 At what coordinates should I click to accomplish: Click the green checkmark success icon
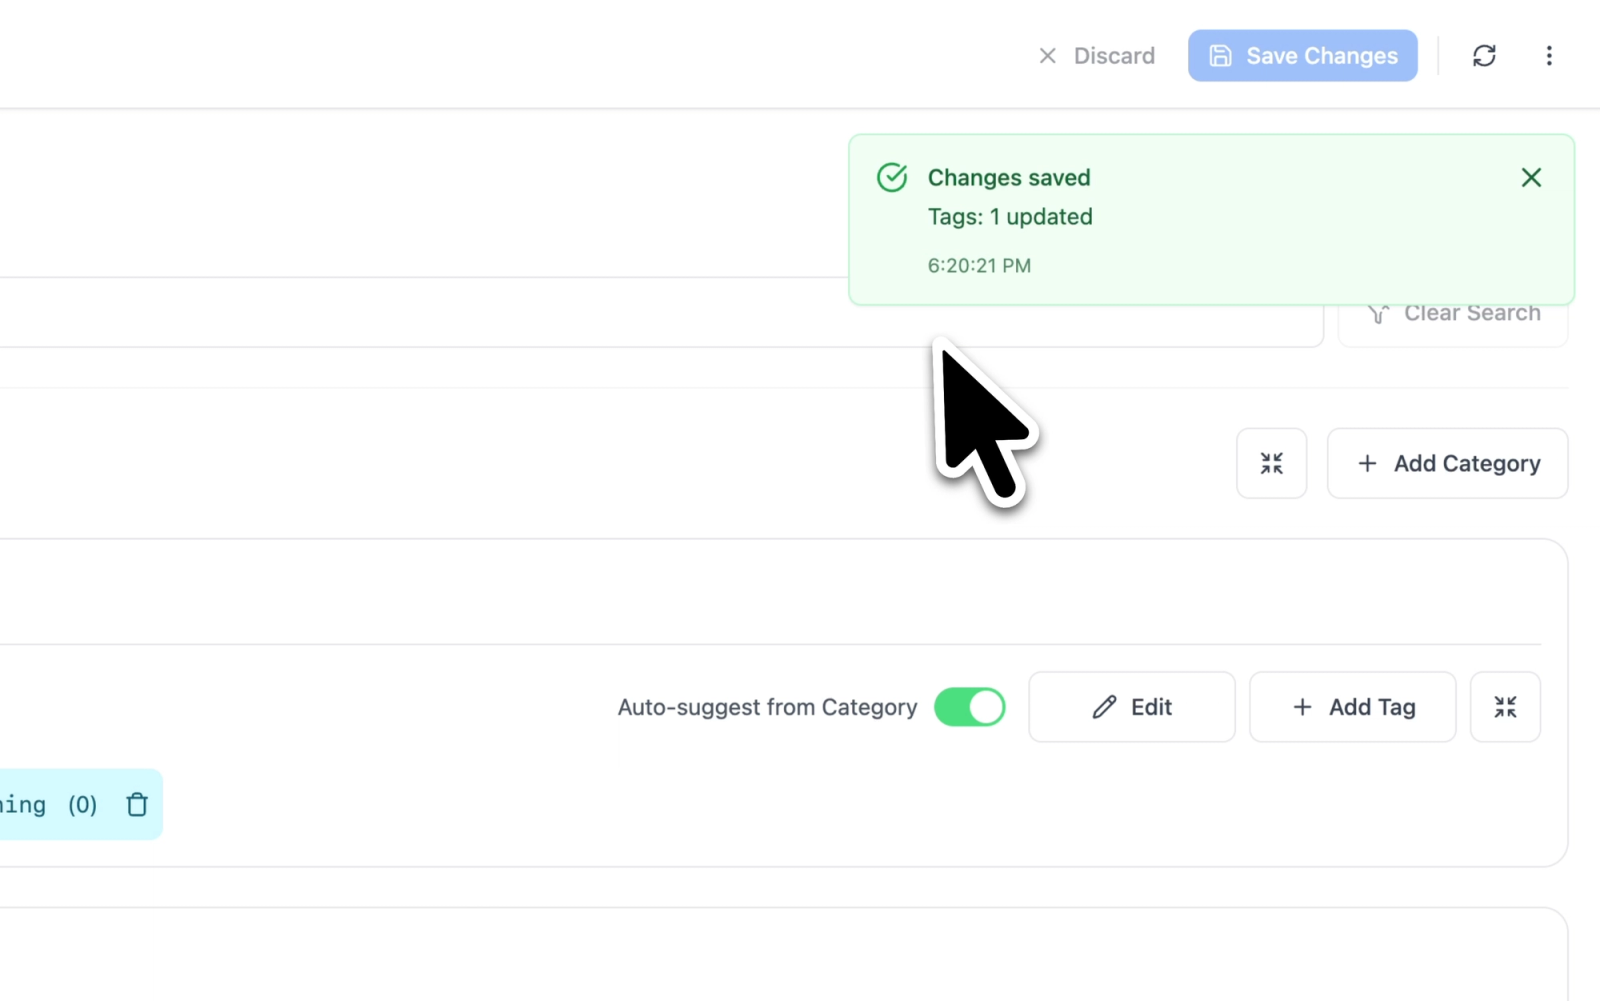892,178
